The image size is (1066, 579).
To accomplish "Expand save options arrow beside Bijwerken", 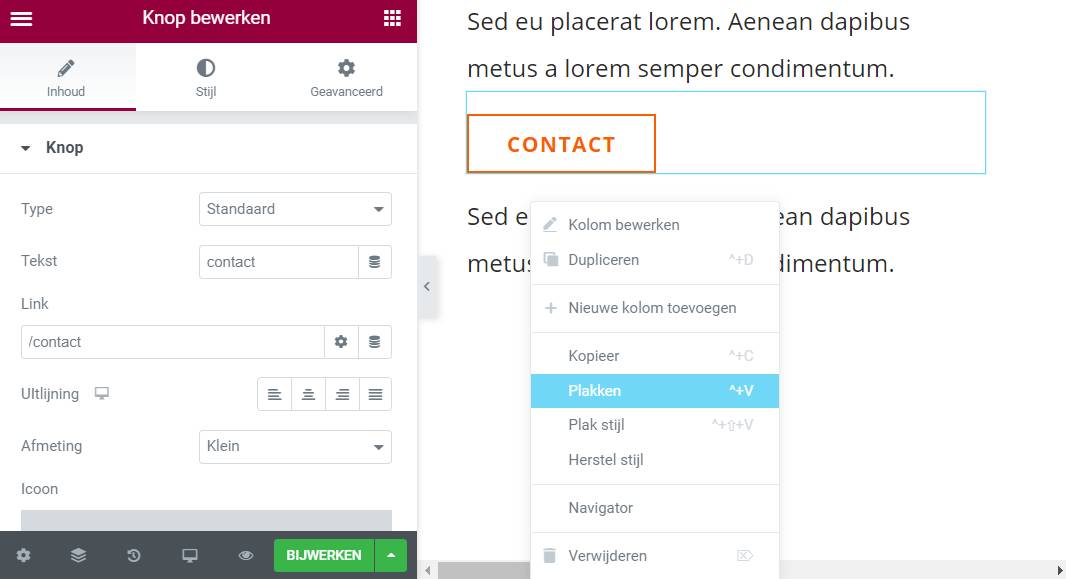I will coord(391,556).
